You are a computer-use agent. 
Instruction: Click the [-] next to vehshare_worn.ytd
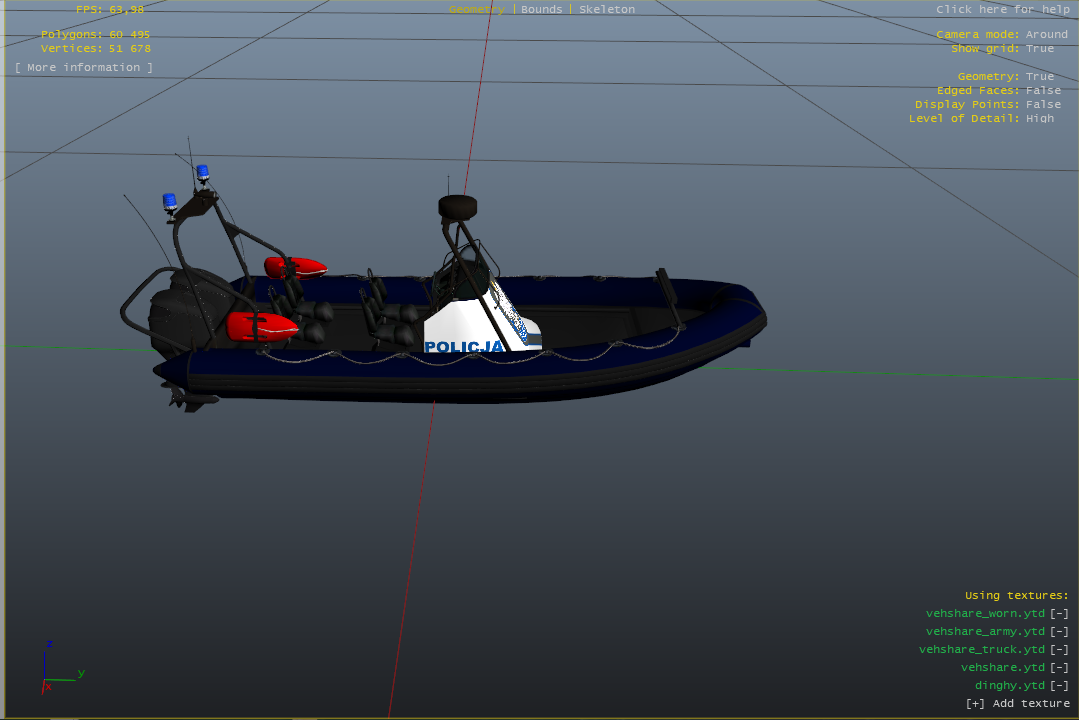coord(1059,614)
